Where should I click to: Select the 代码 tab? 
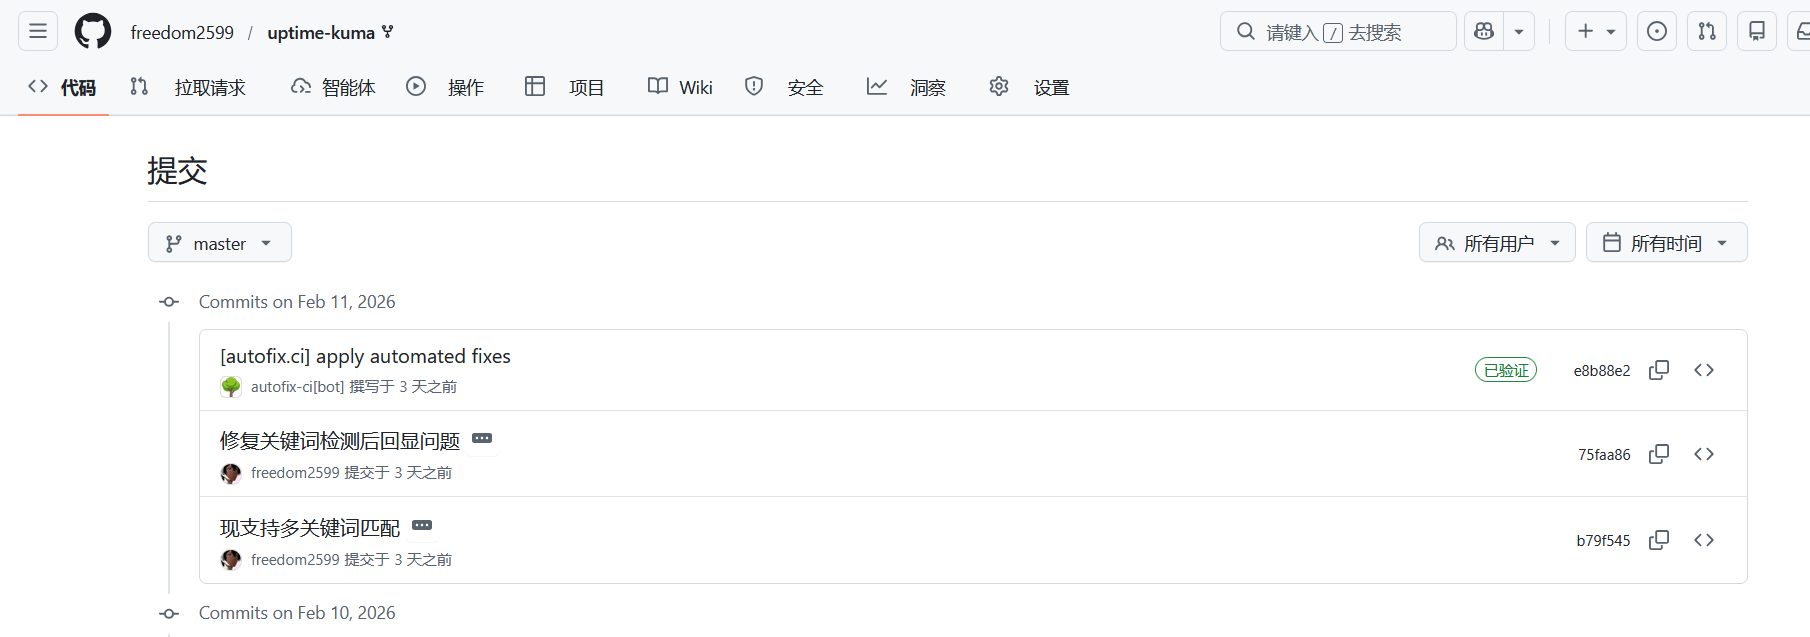tap(63, 87)
